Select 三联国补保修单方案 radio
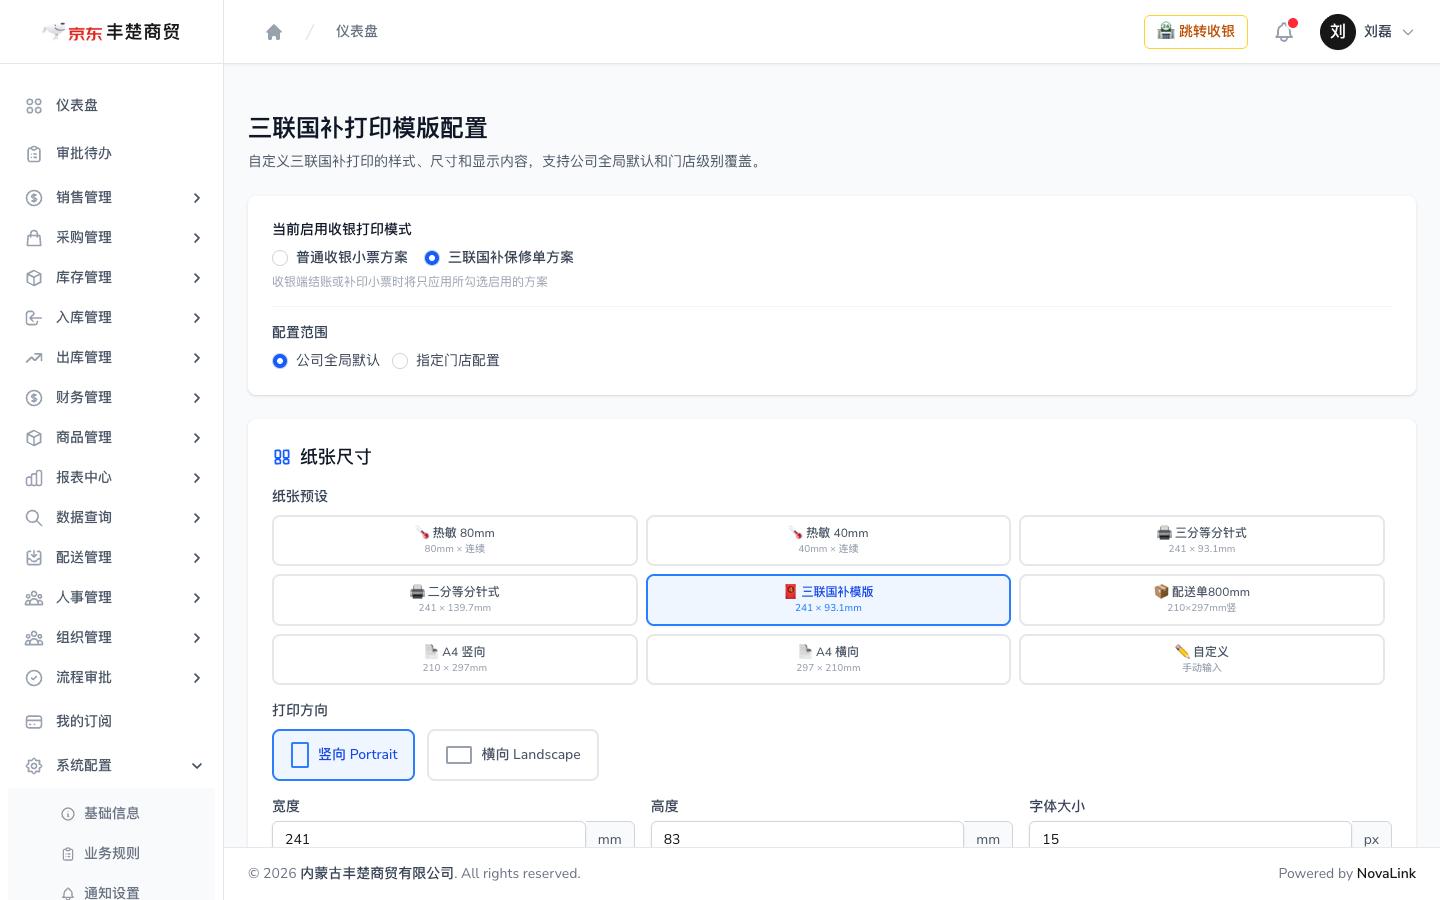Image resolution: width=1440 pixels, height=900 pixels. [432, 258]
